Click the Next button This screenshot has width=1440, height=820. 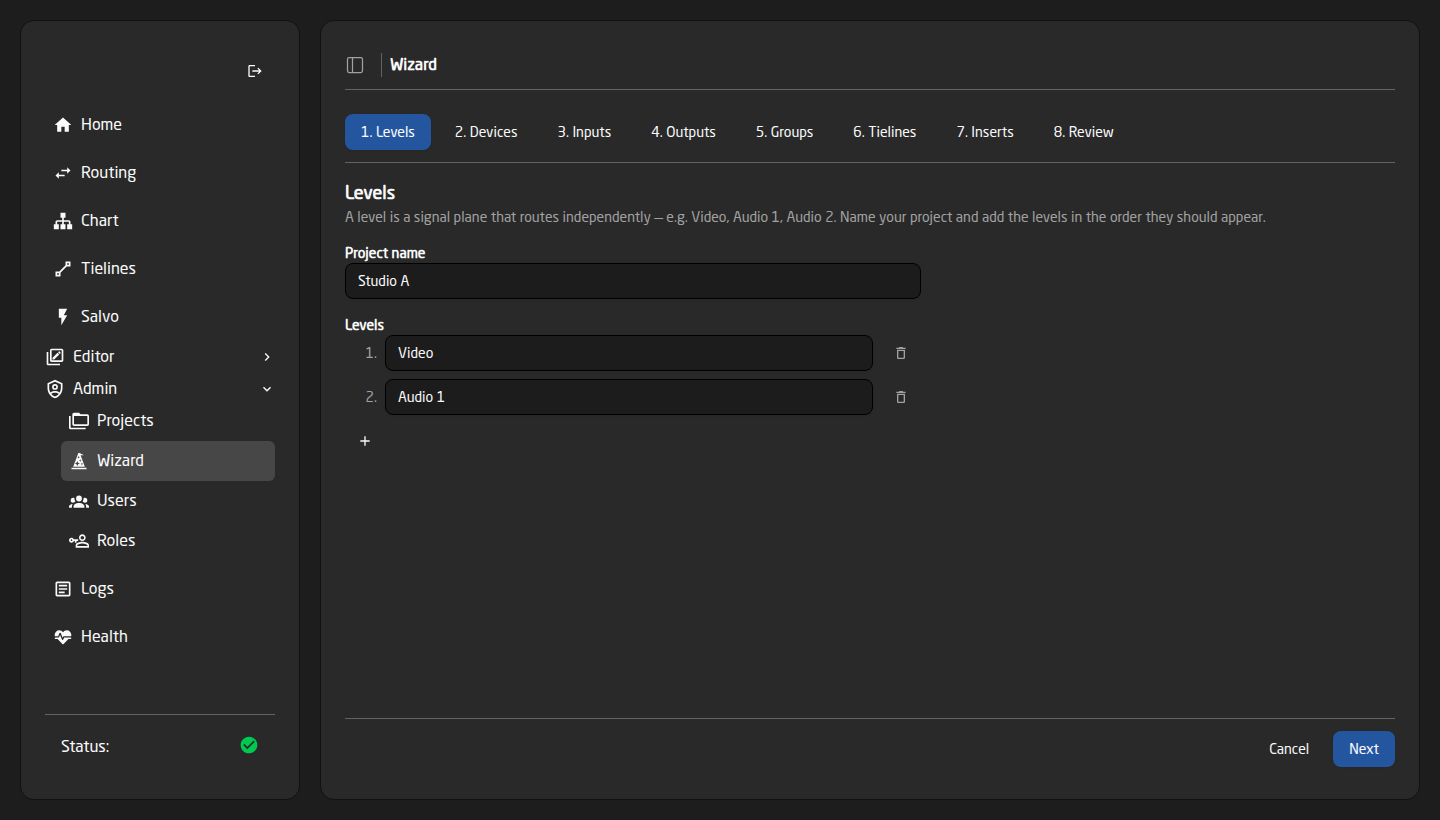click(1363, 749)
